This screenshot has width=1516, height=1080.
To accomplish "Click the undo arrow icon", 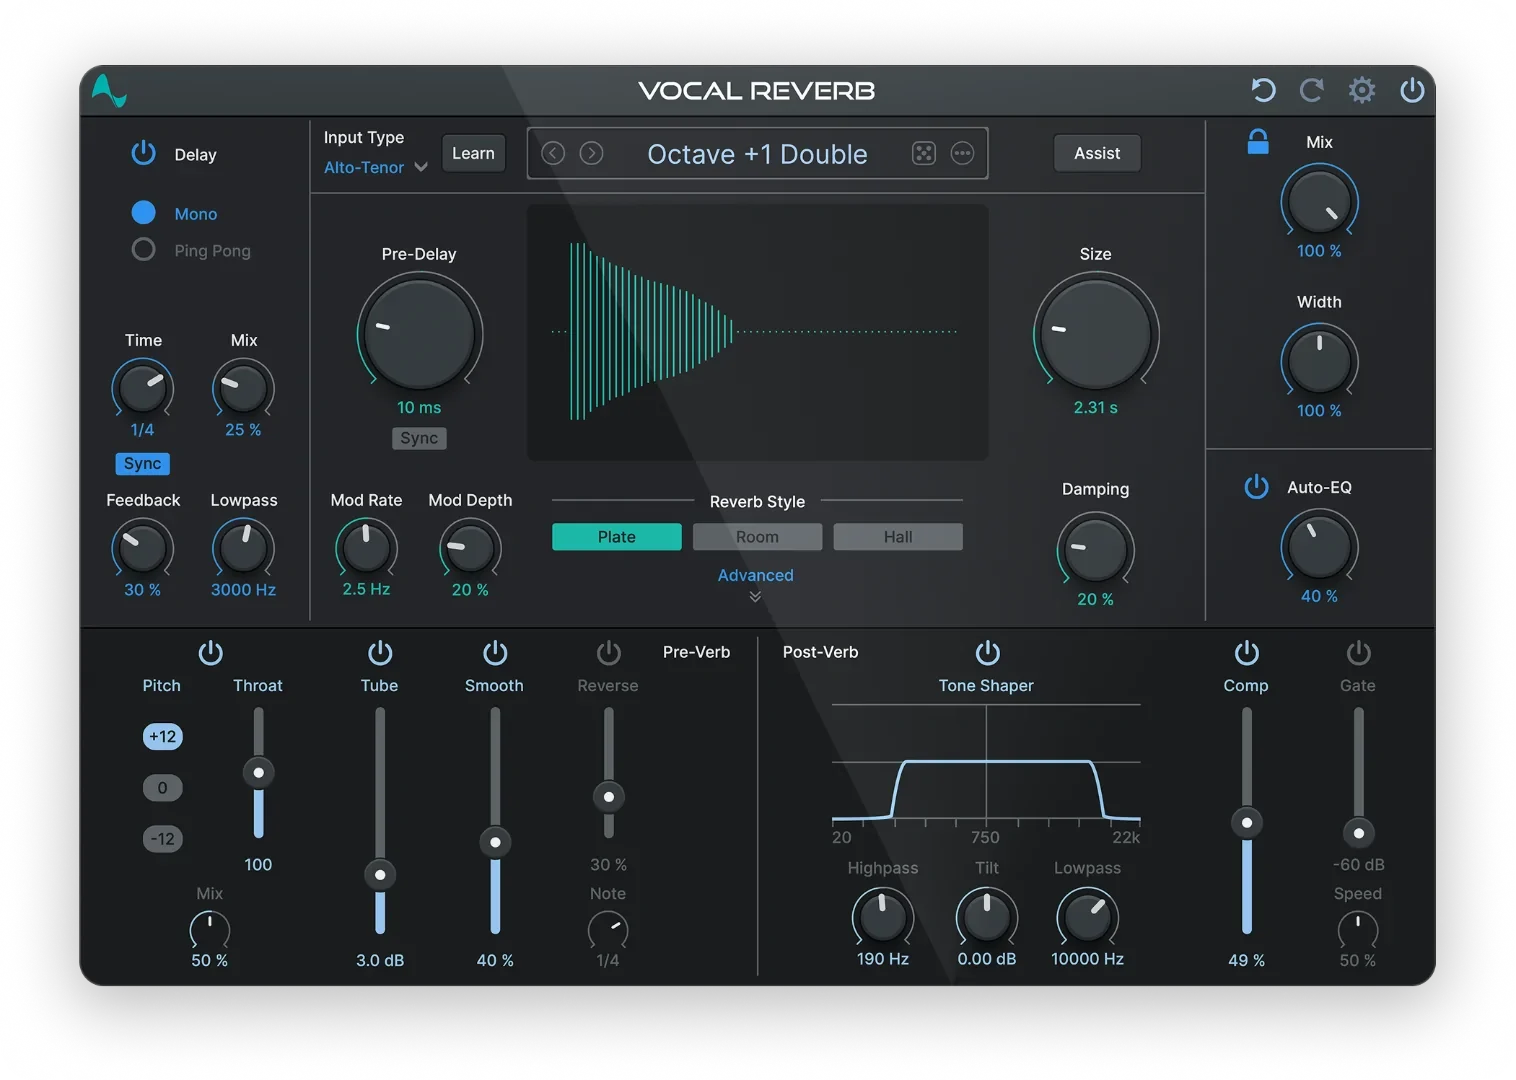I will (1263, 90).
